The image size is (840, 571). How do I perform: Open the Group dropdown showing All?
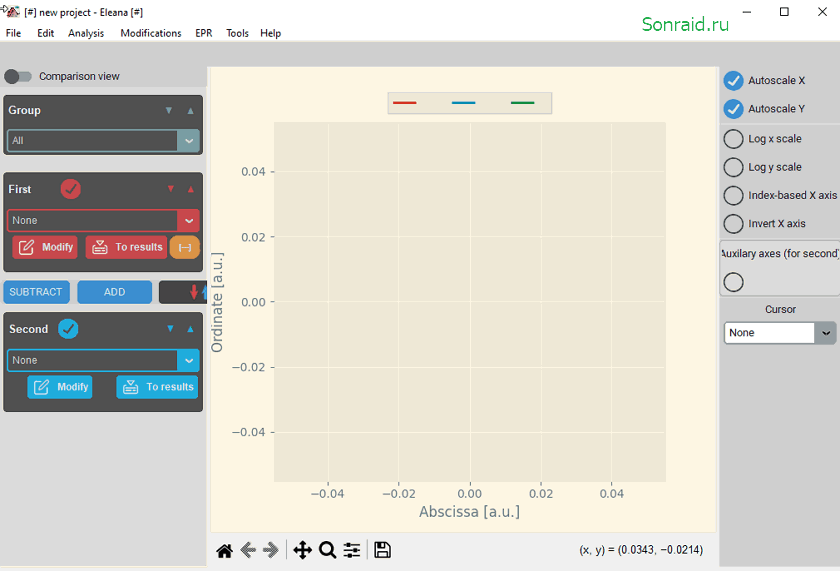[x=103, y=141]
